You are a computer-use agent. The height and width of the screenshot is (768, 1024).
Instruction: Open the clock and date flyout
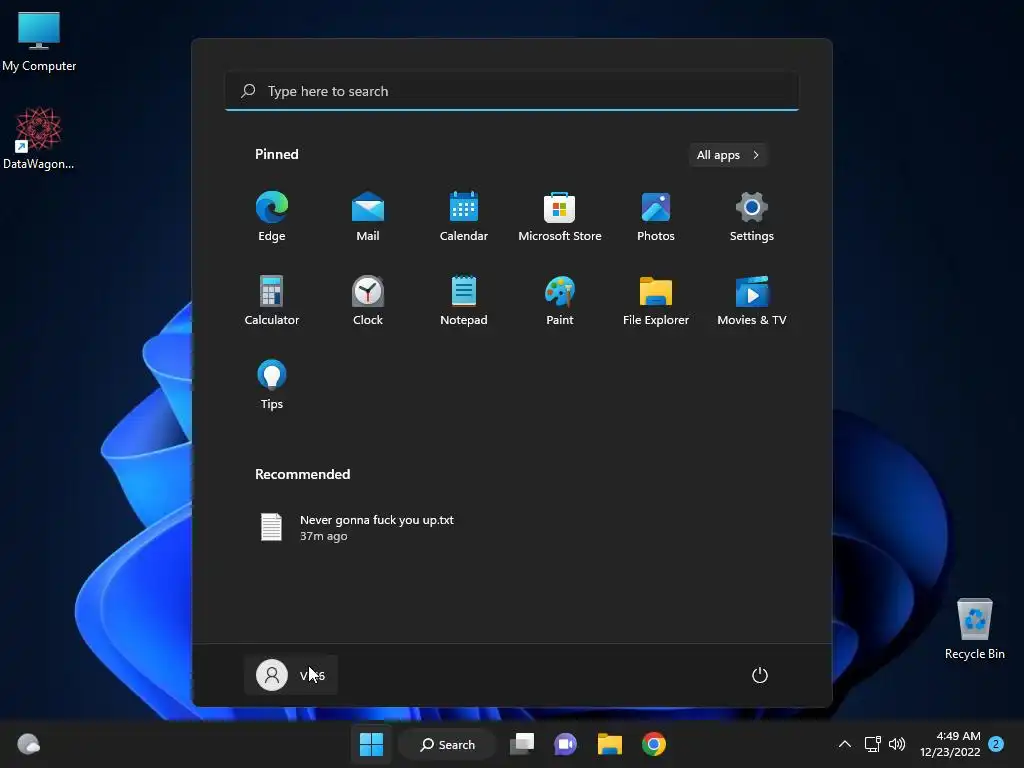click(x=950, y=744)
